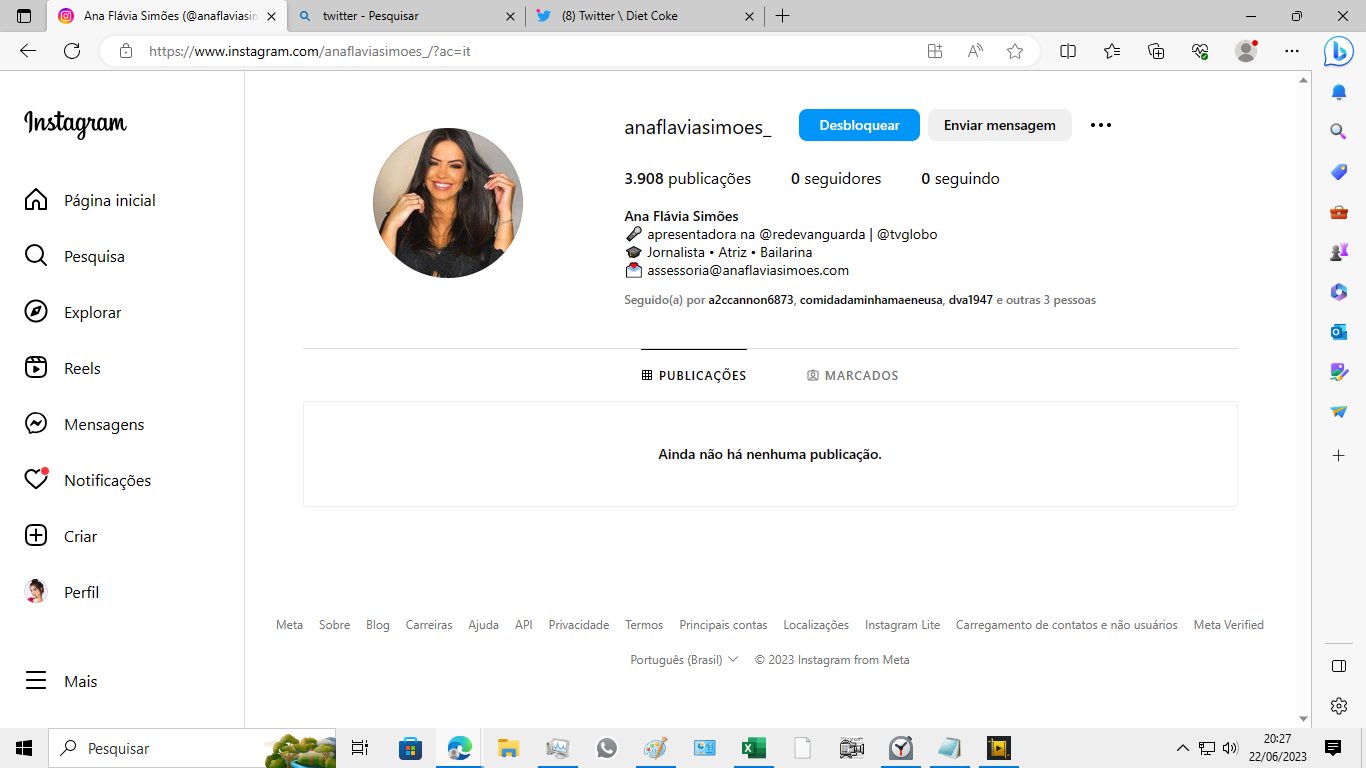Open Página inicial in the Instagram sidebar

click(90, 200)
